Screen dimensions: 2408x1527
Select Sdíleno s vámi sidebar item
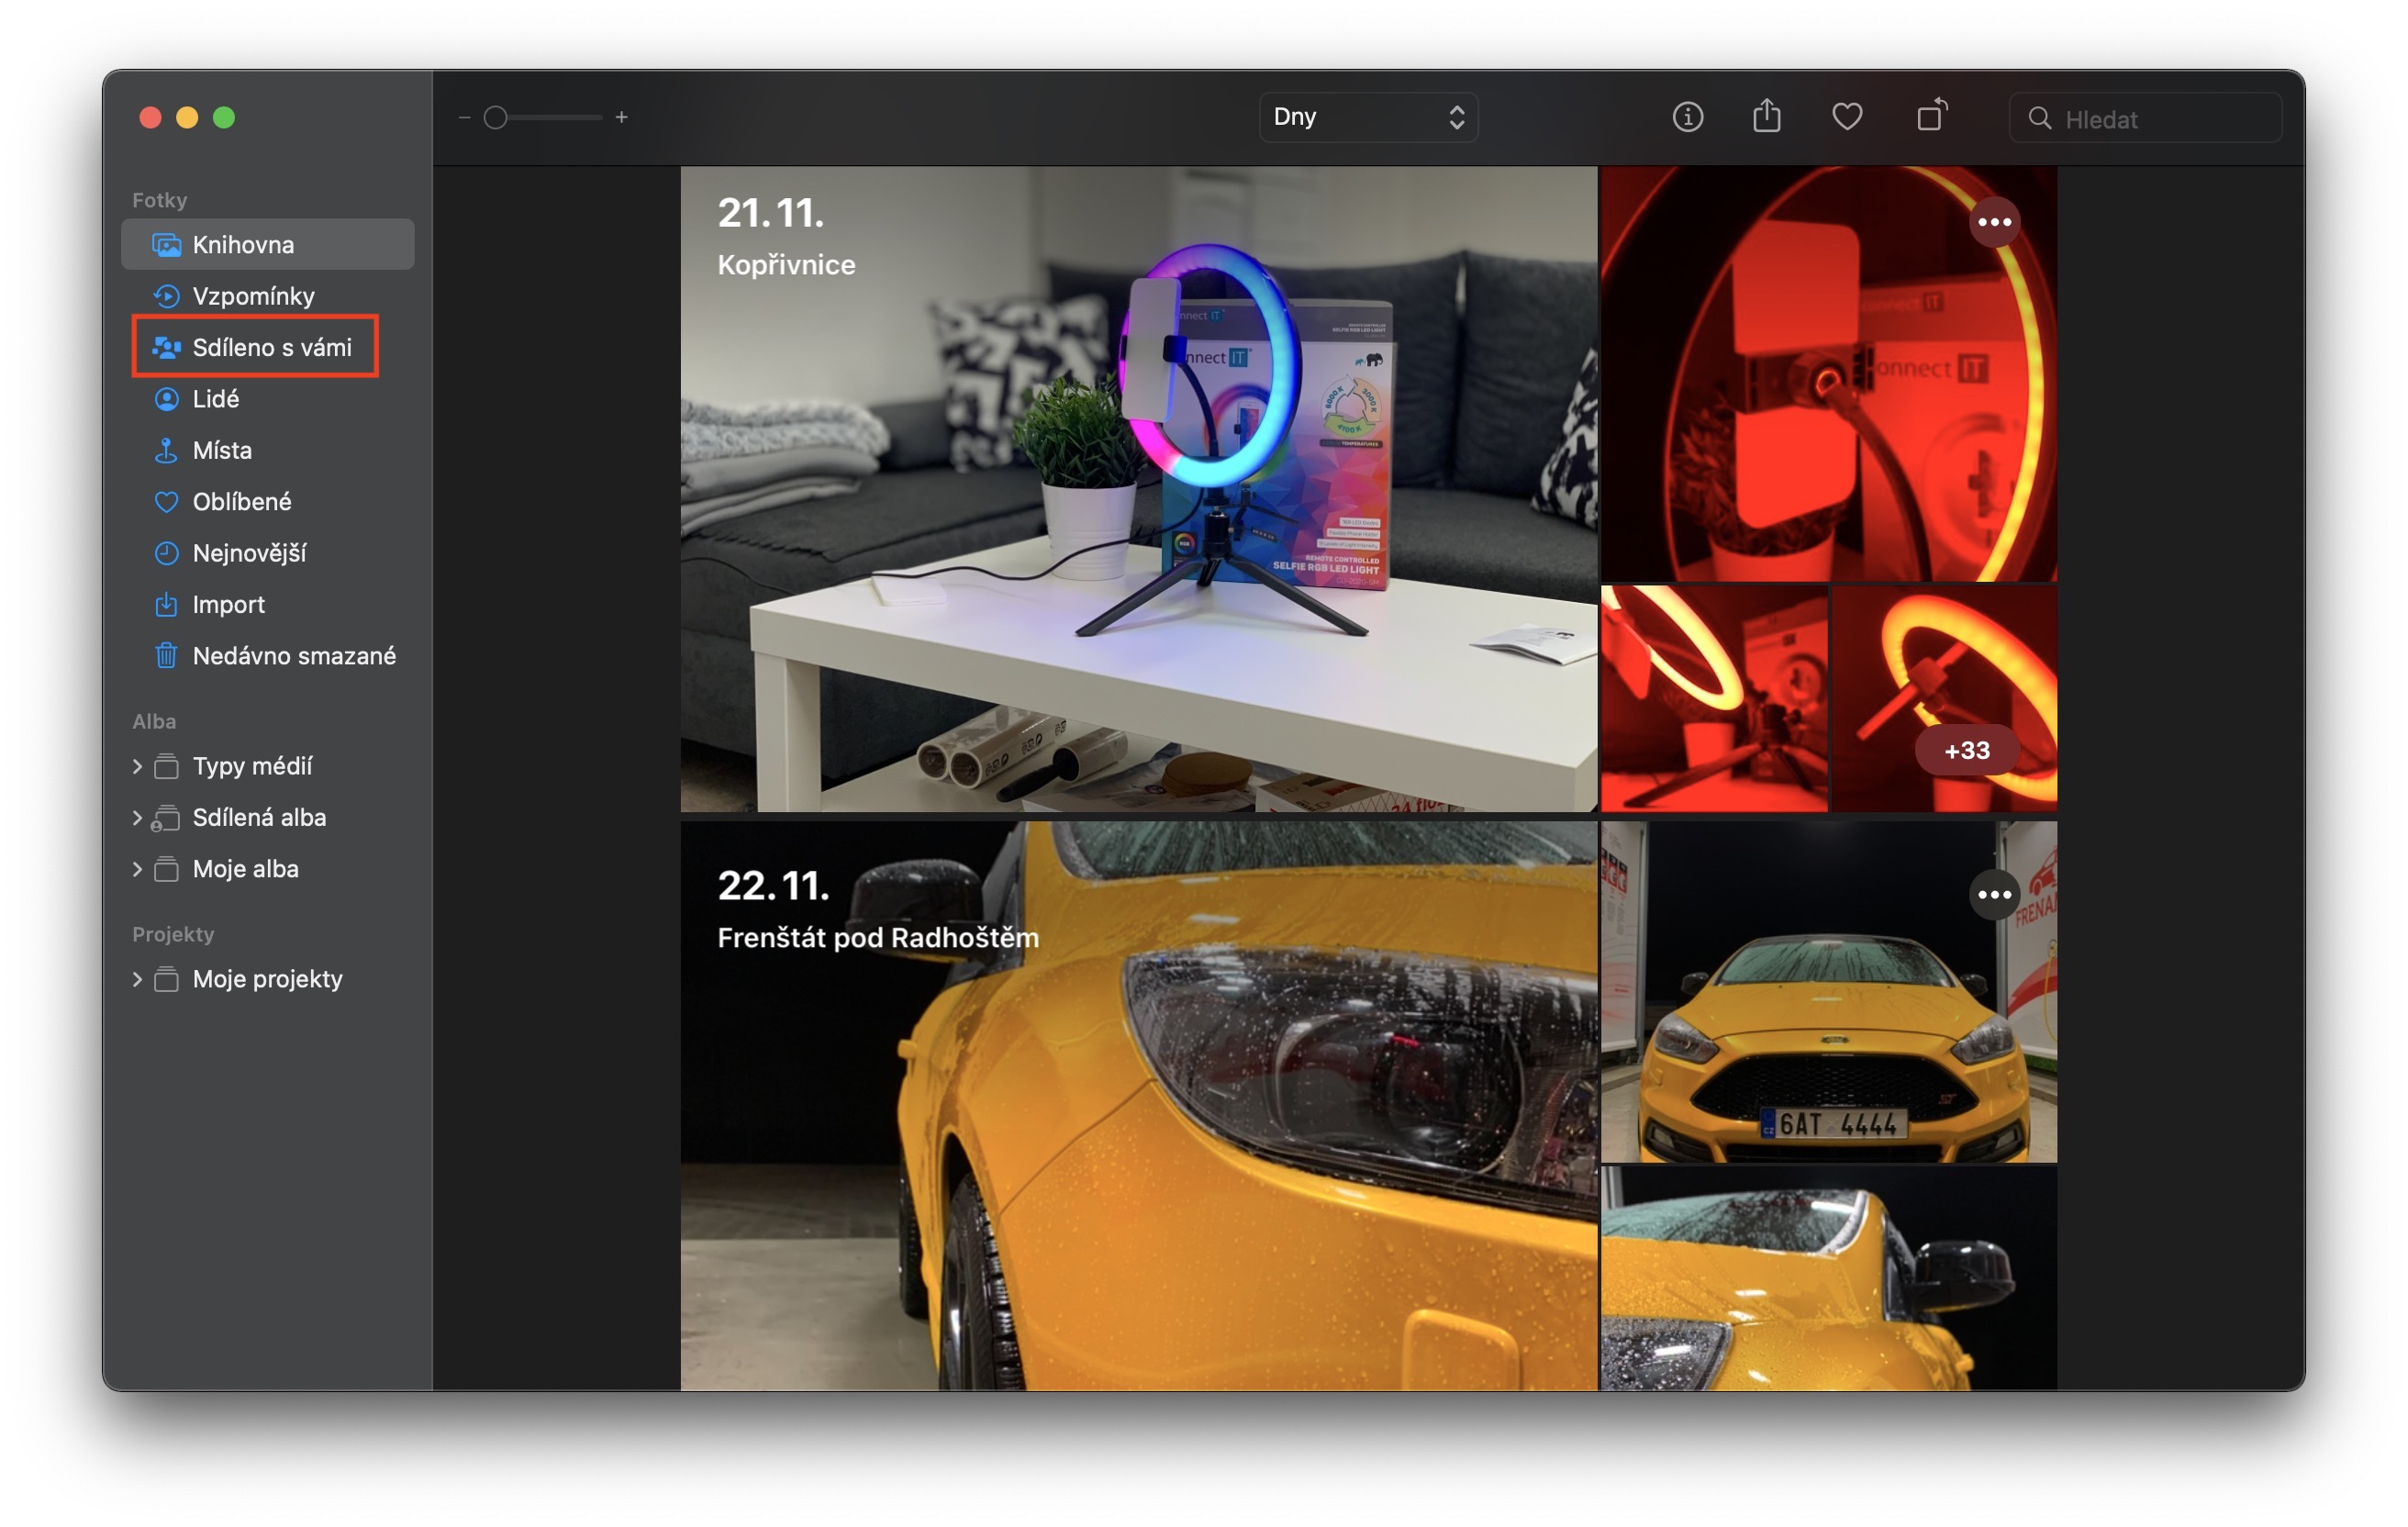click(x=271, y=347)
